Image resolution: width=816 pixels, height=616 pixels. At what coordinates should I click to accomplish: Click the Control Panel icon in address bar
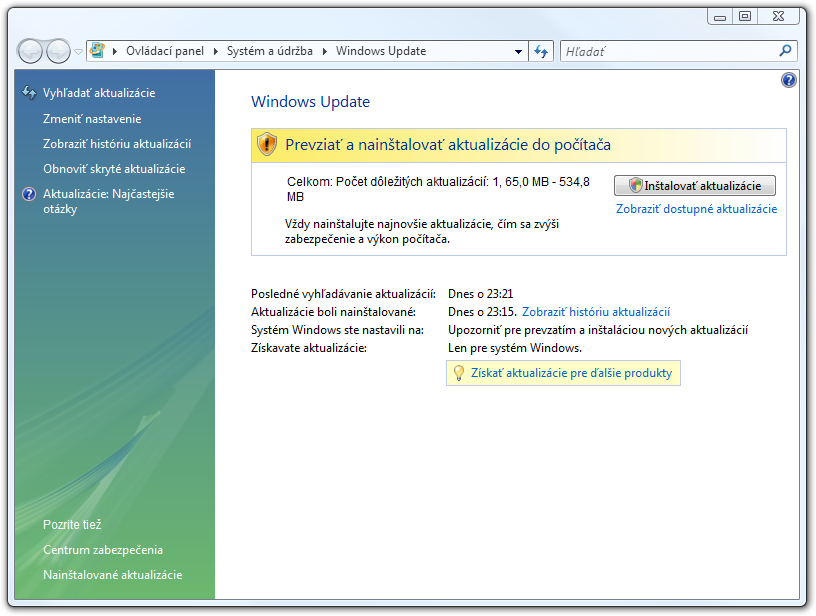pyautogui.click(x=98, y=50)
